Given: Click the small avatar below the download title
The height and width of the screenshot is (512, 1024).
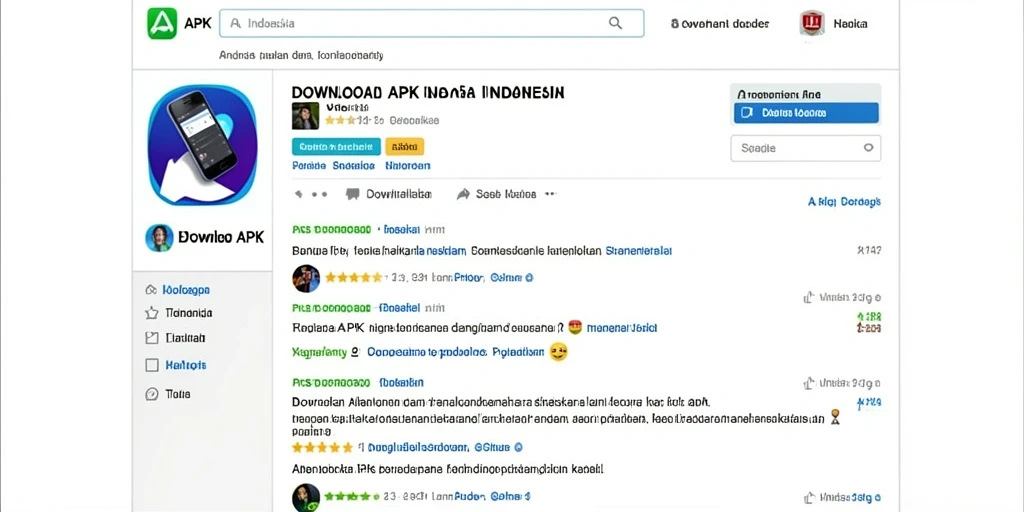Looking at the screenshot, I should 305,116.
